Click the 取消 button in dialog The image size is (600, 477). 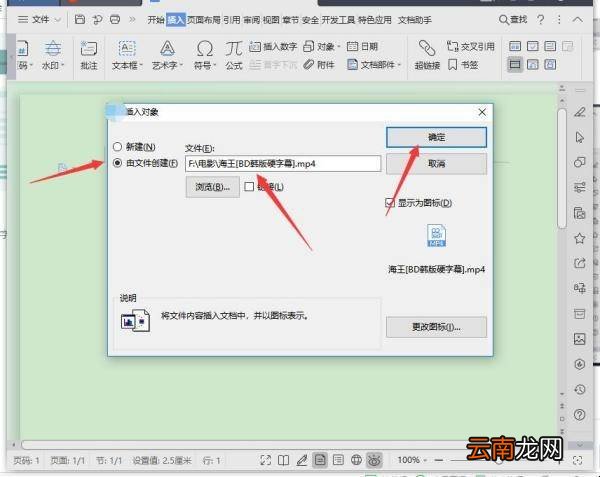click(436, 164)
